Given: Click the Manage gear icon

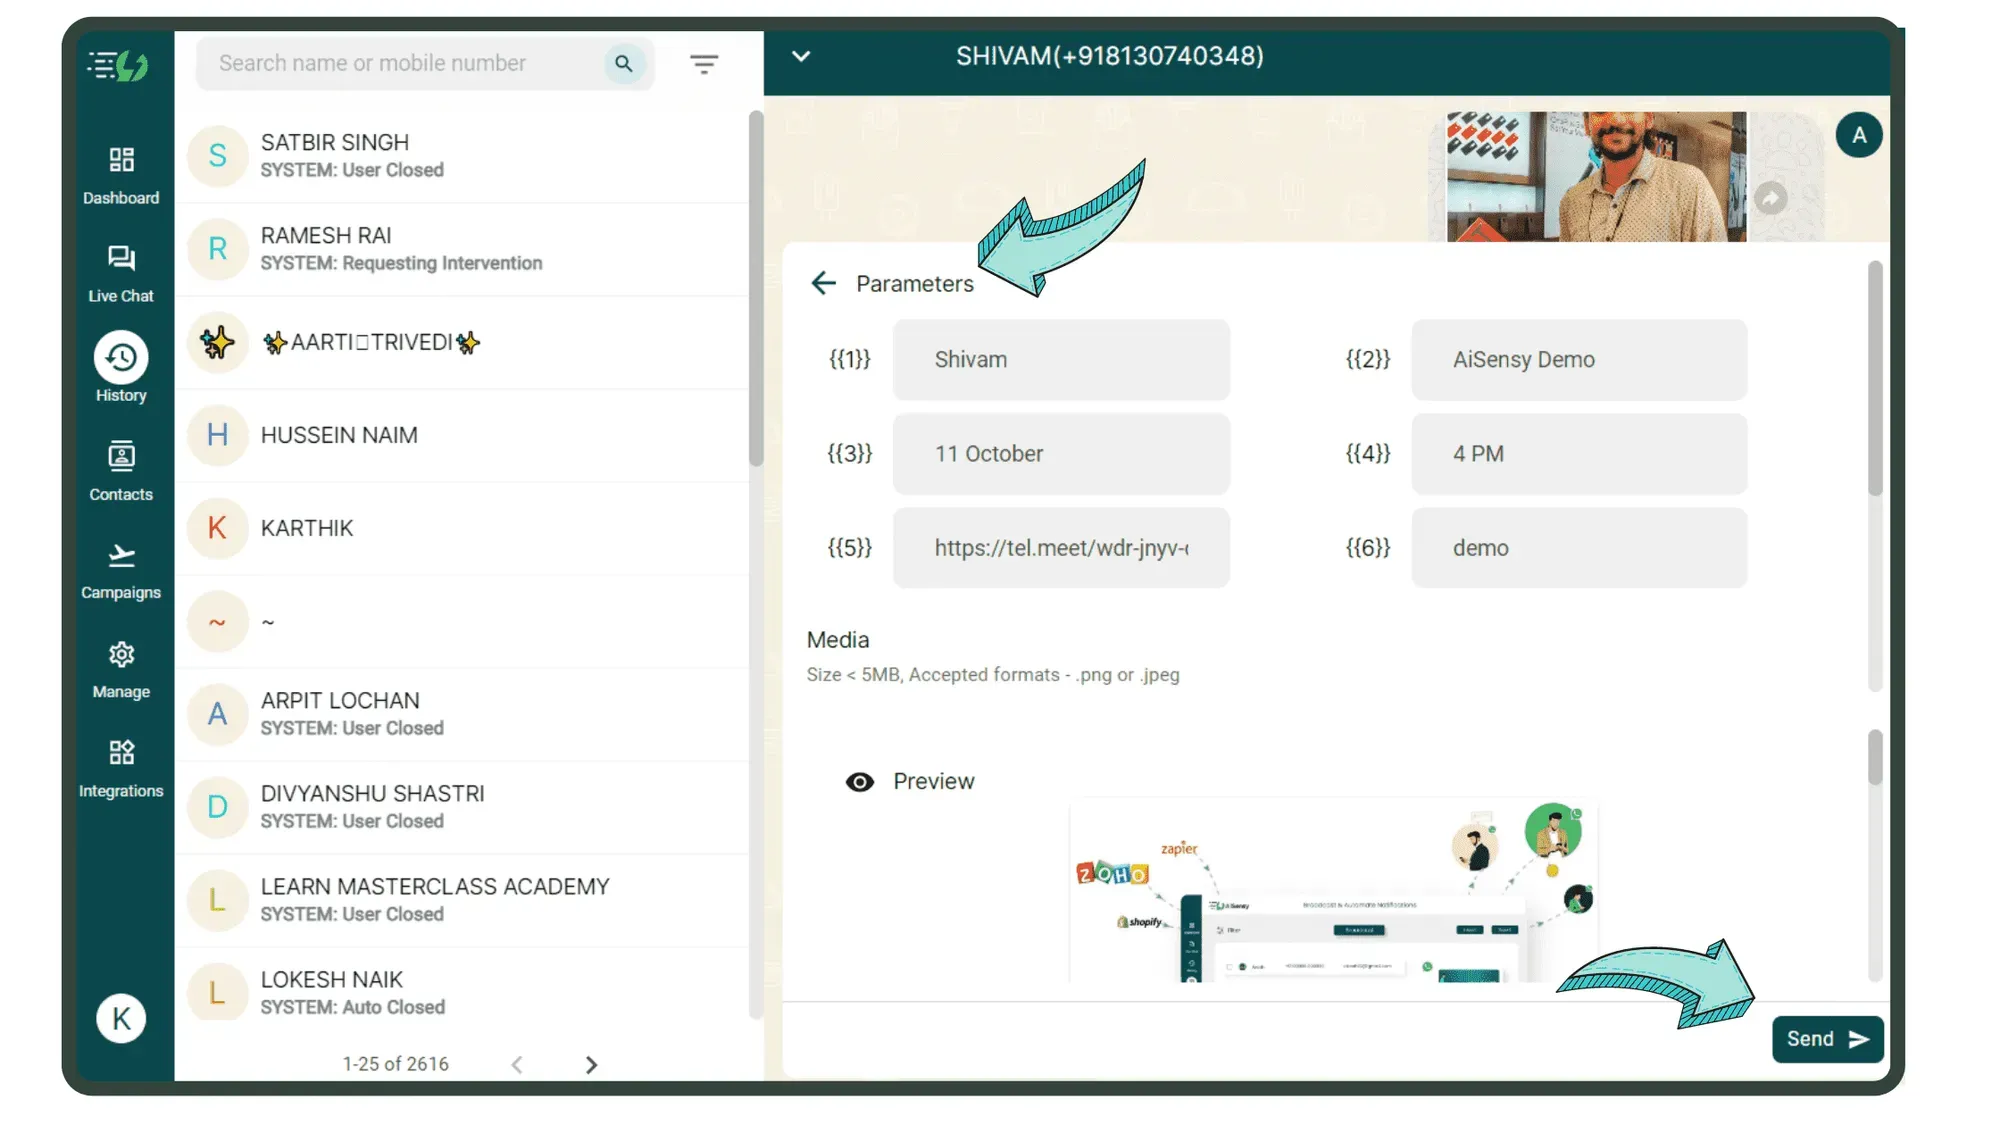Looking at the screenshot, I should click(x=121, y=655).
